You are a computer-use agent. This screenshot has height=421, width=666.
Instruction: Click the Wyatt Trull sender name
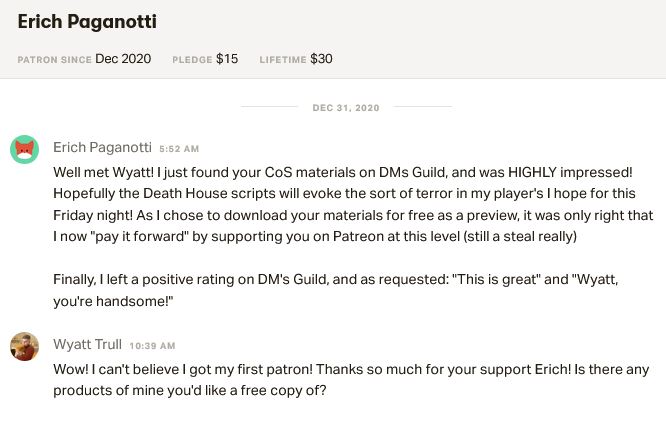tap(88, 345)
